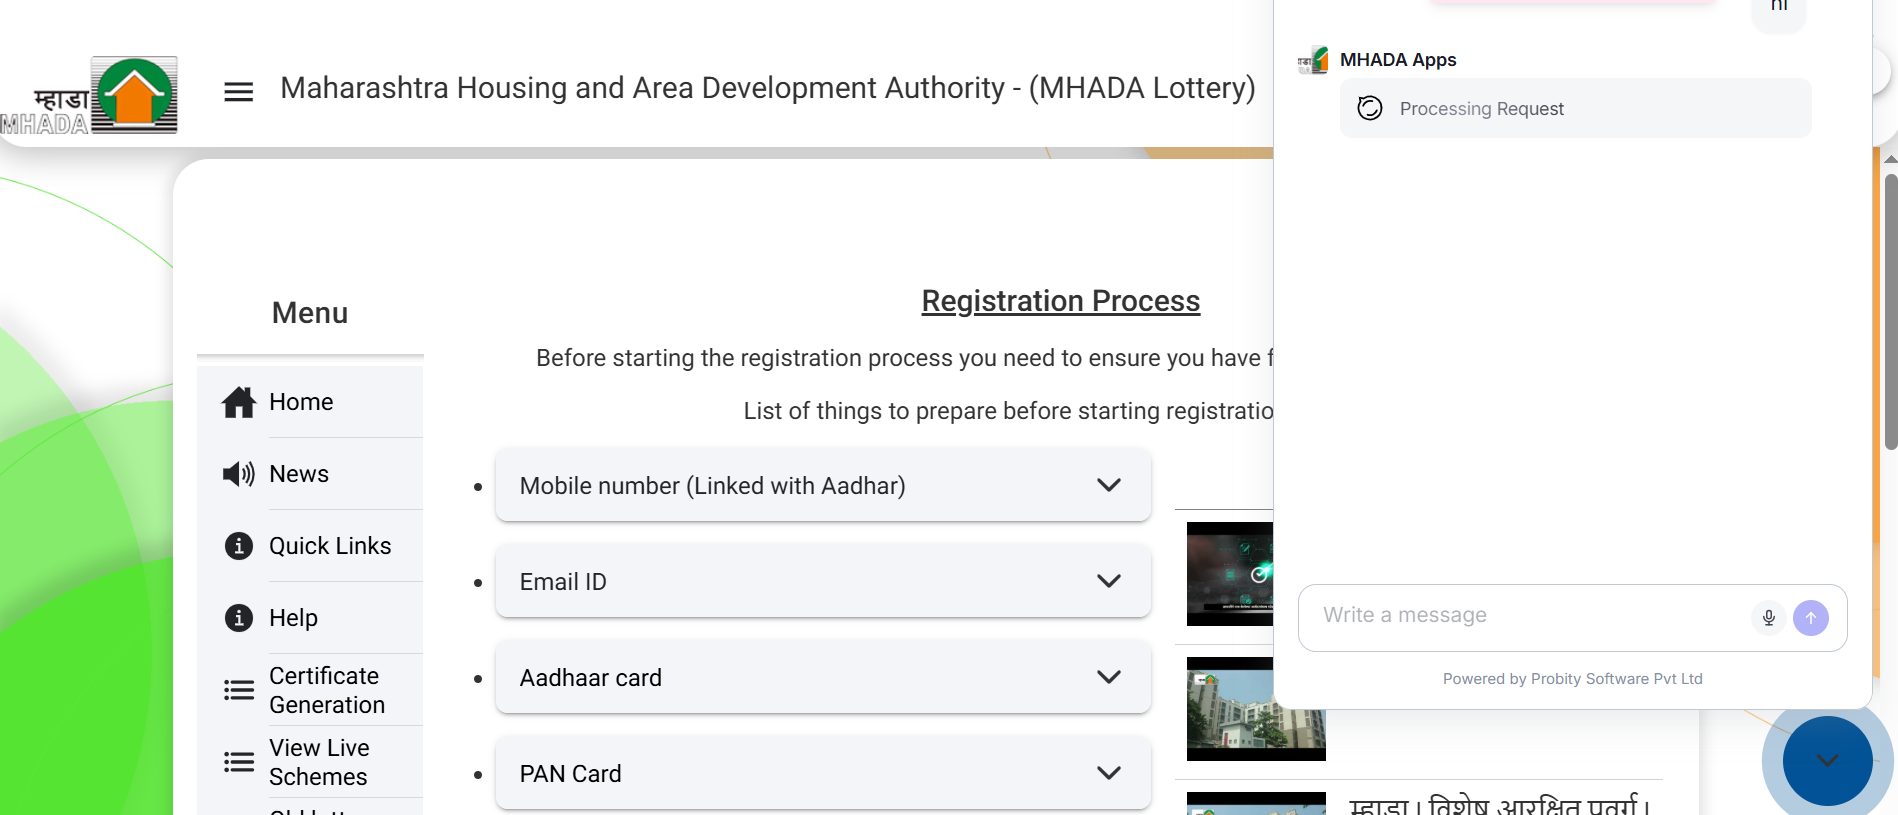Click the Maharashtra Housing Authority page title
1898x815 pixels.
point(767,88)
